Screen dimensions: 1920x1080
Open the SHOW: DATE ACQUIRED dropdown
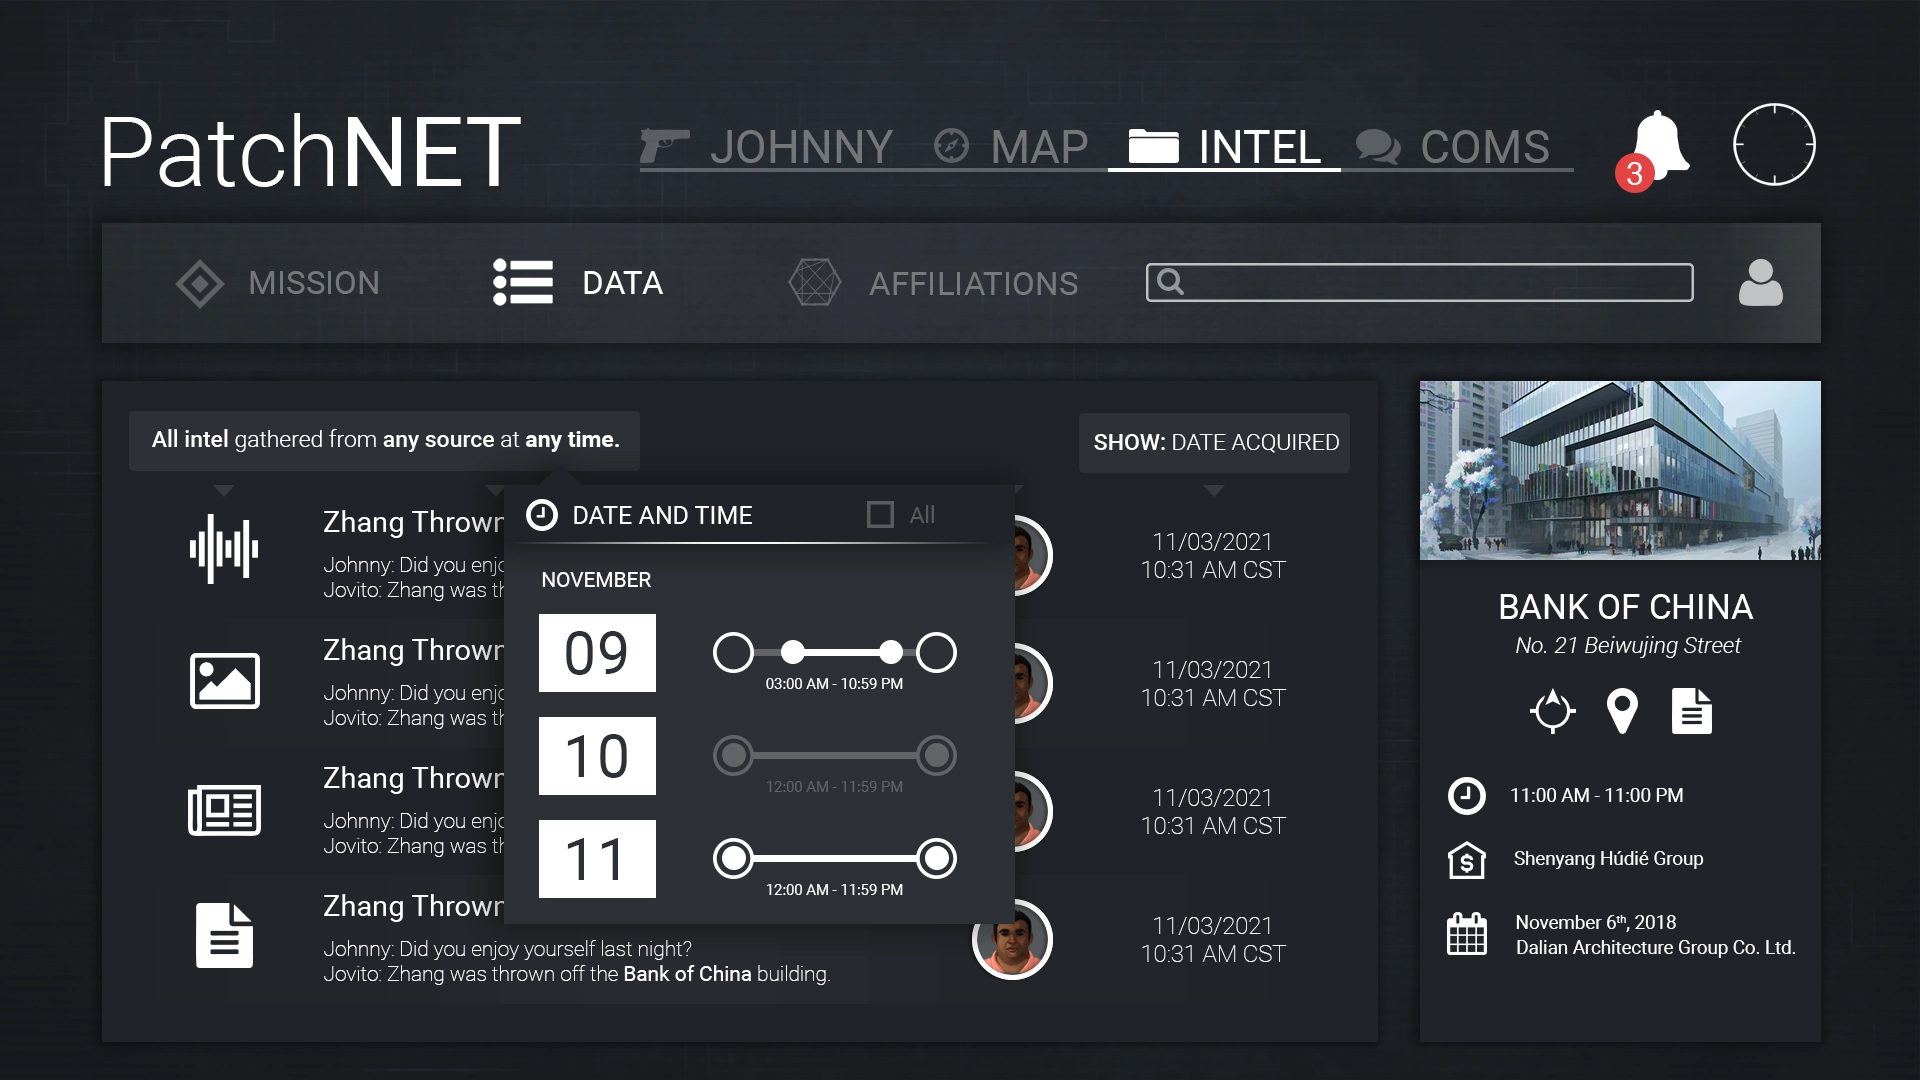tap(1214, 442)
